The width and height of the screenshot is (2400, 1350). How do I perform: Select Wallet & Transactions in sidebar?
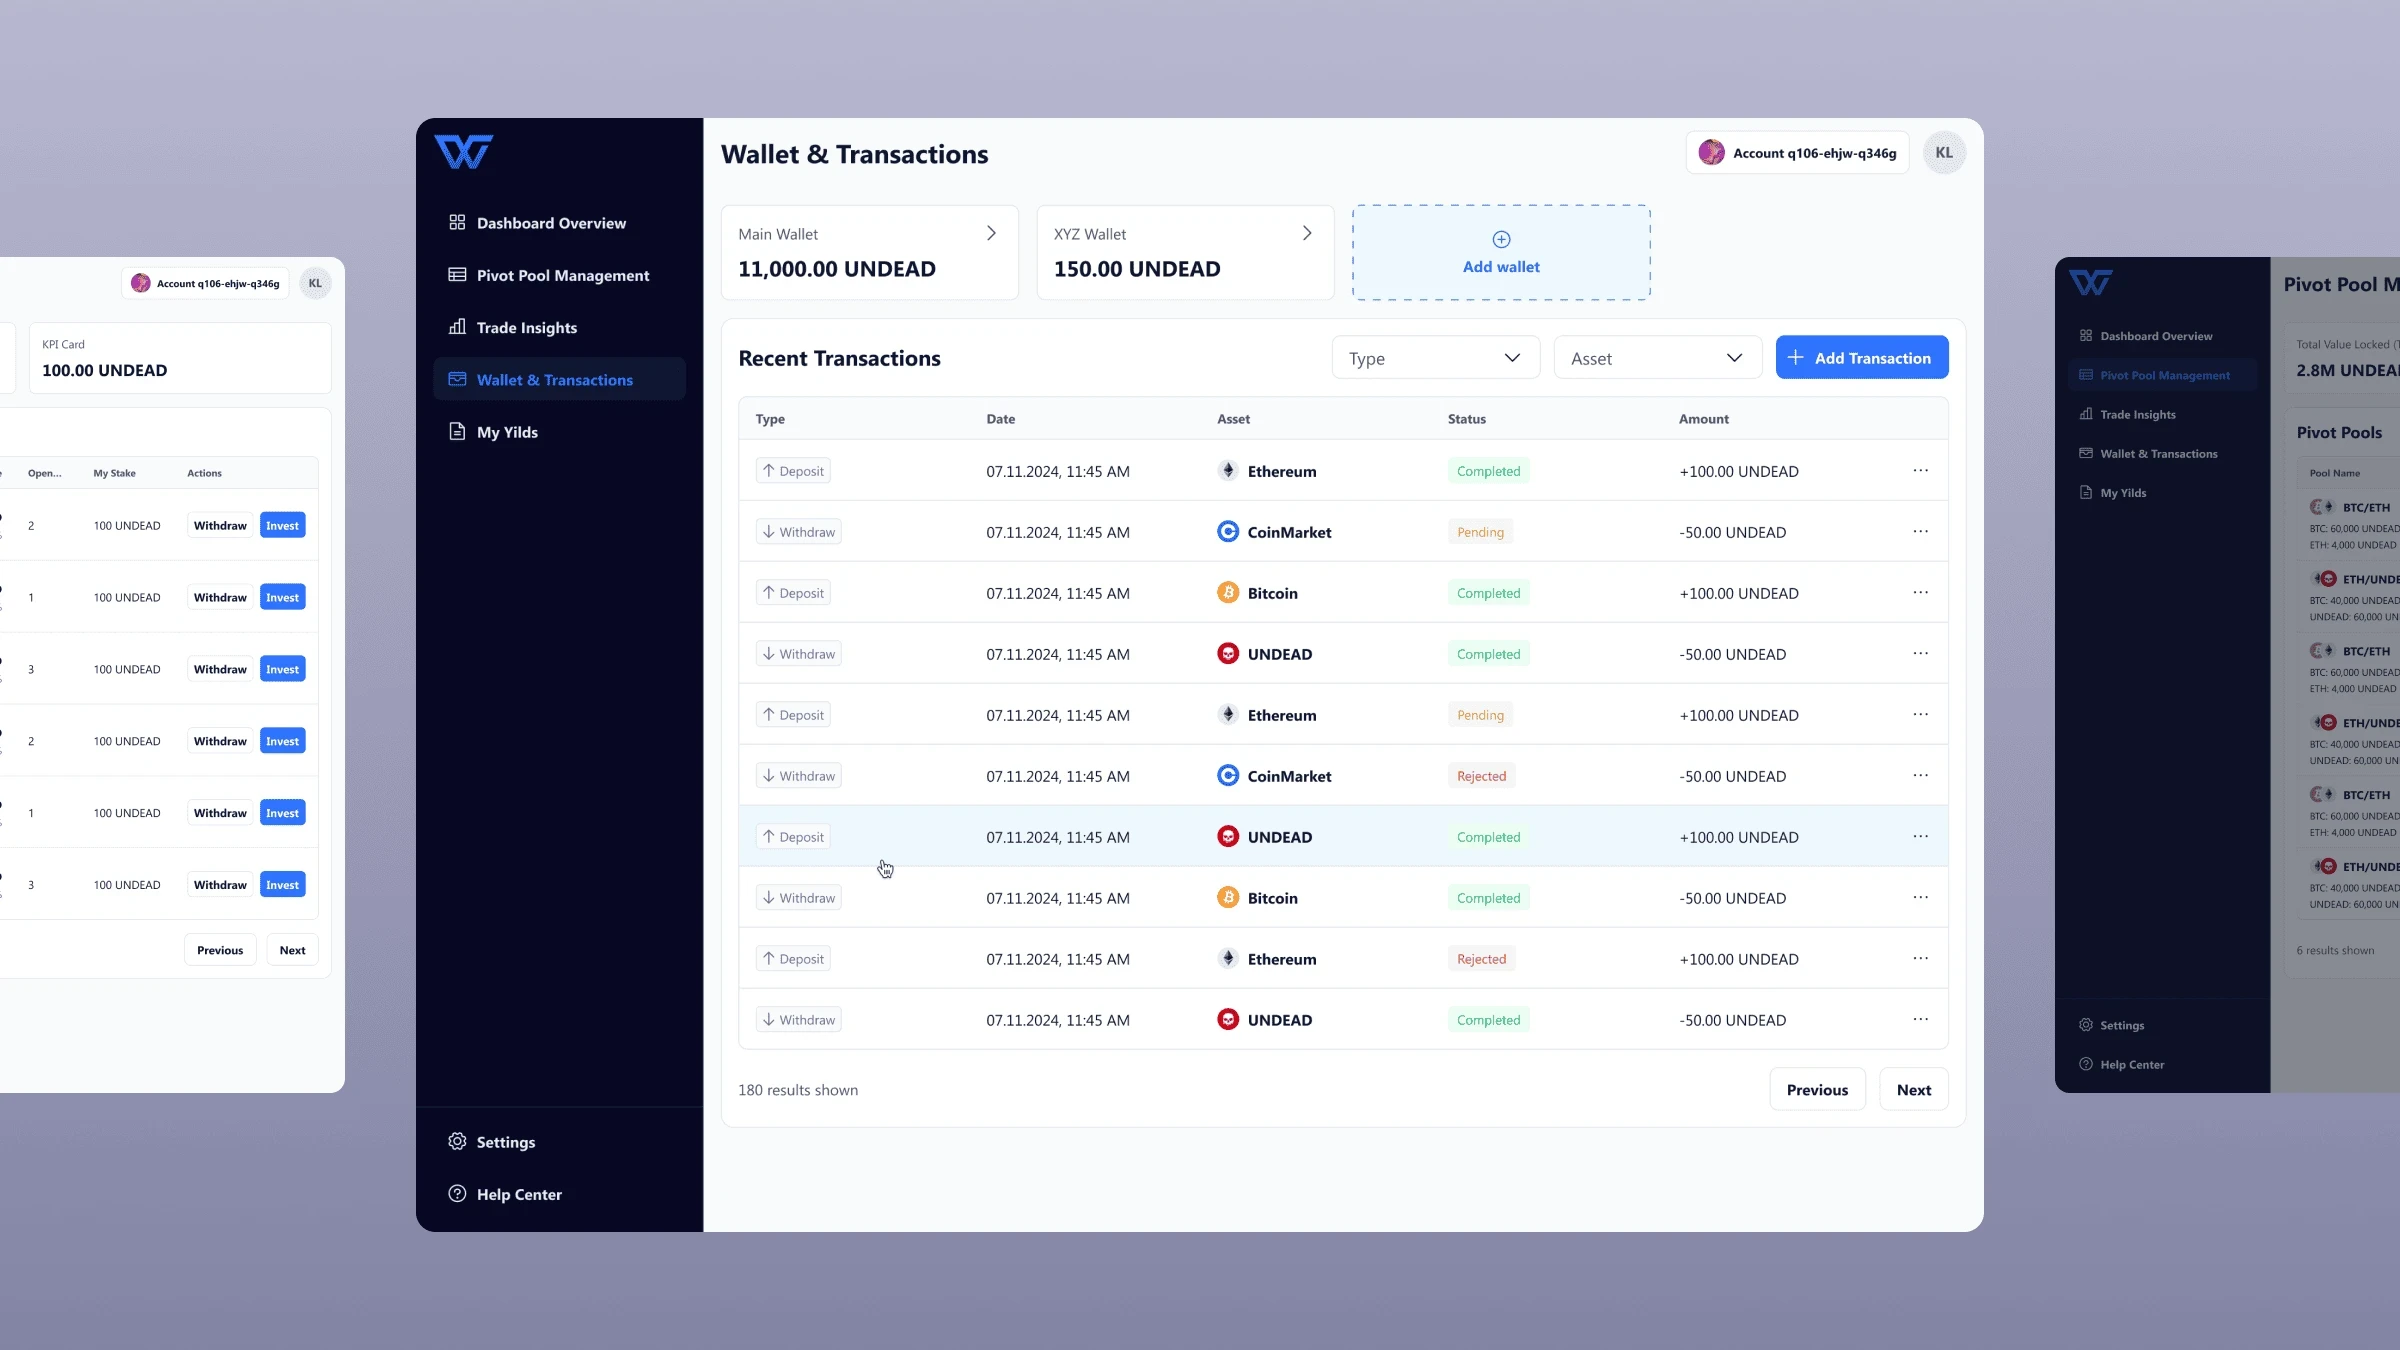pos(554,380)
